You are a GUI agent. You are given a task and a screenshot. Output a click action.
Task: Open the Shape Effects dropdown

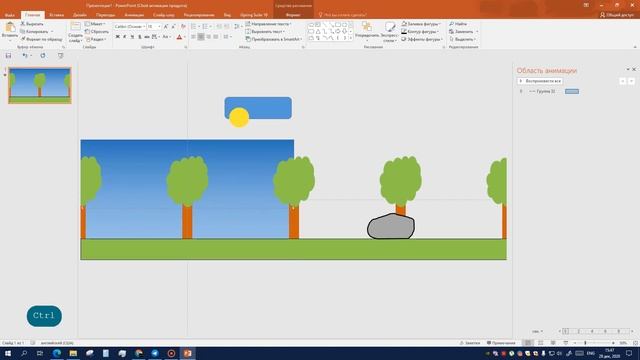click(422, 39)
